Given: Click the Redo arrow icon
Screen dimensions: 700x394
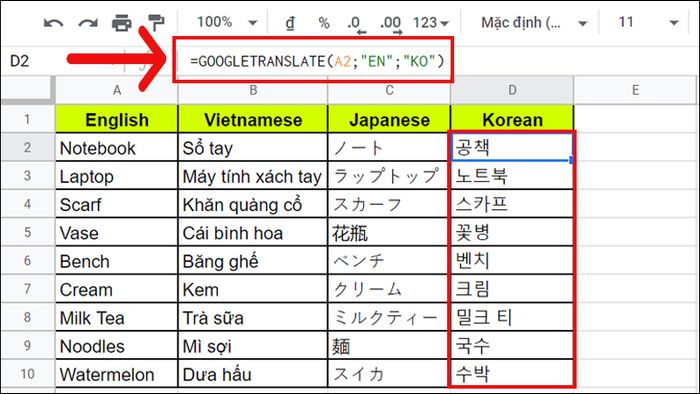Looking at the screenshot, I should (88, 23).
